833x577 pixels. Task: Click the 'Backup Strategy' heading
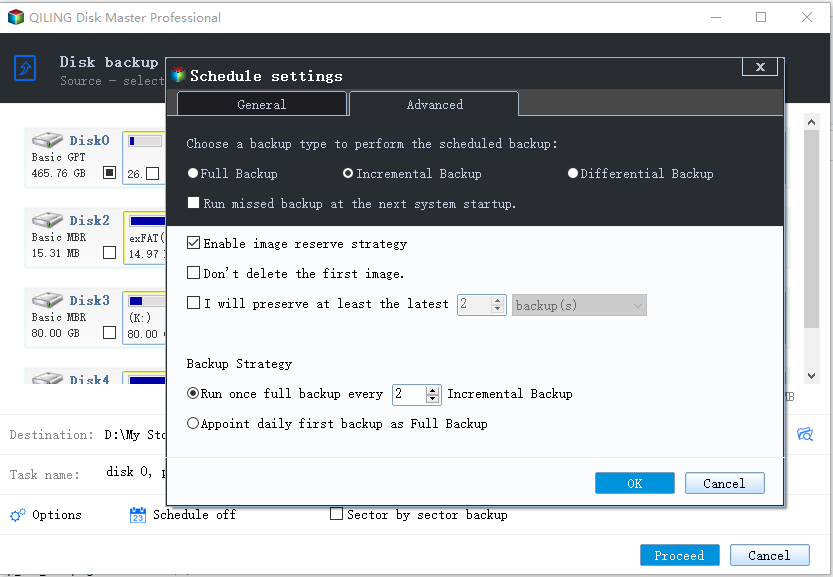[x=239, y=363]
